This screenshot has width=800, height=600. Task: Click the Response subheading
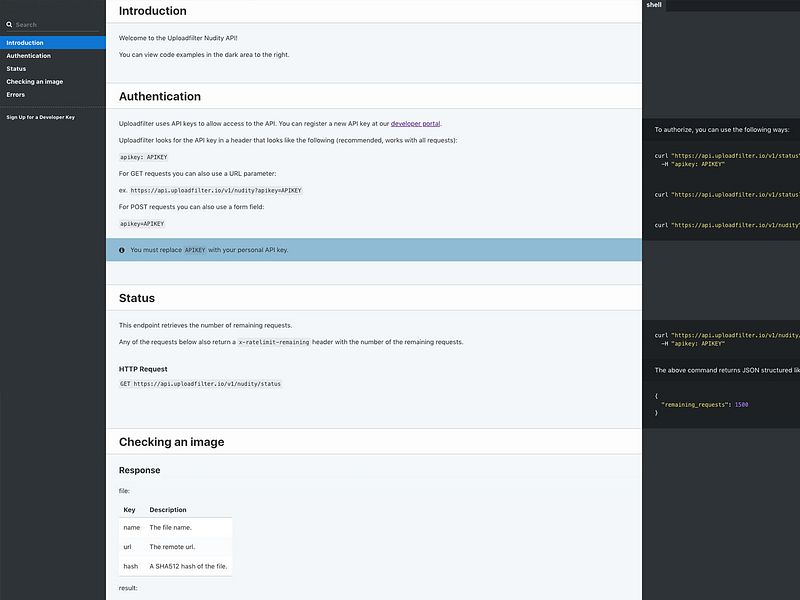click(x=139, y=470)
